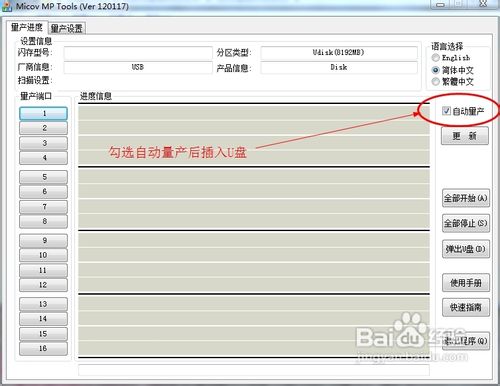Click port button 14
Viewport: 500px width, 386px height.
point(44,319)
